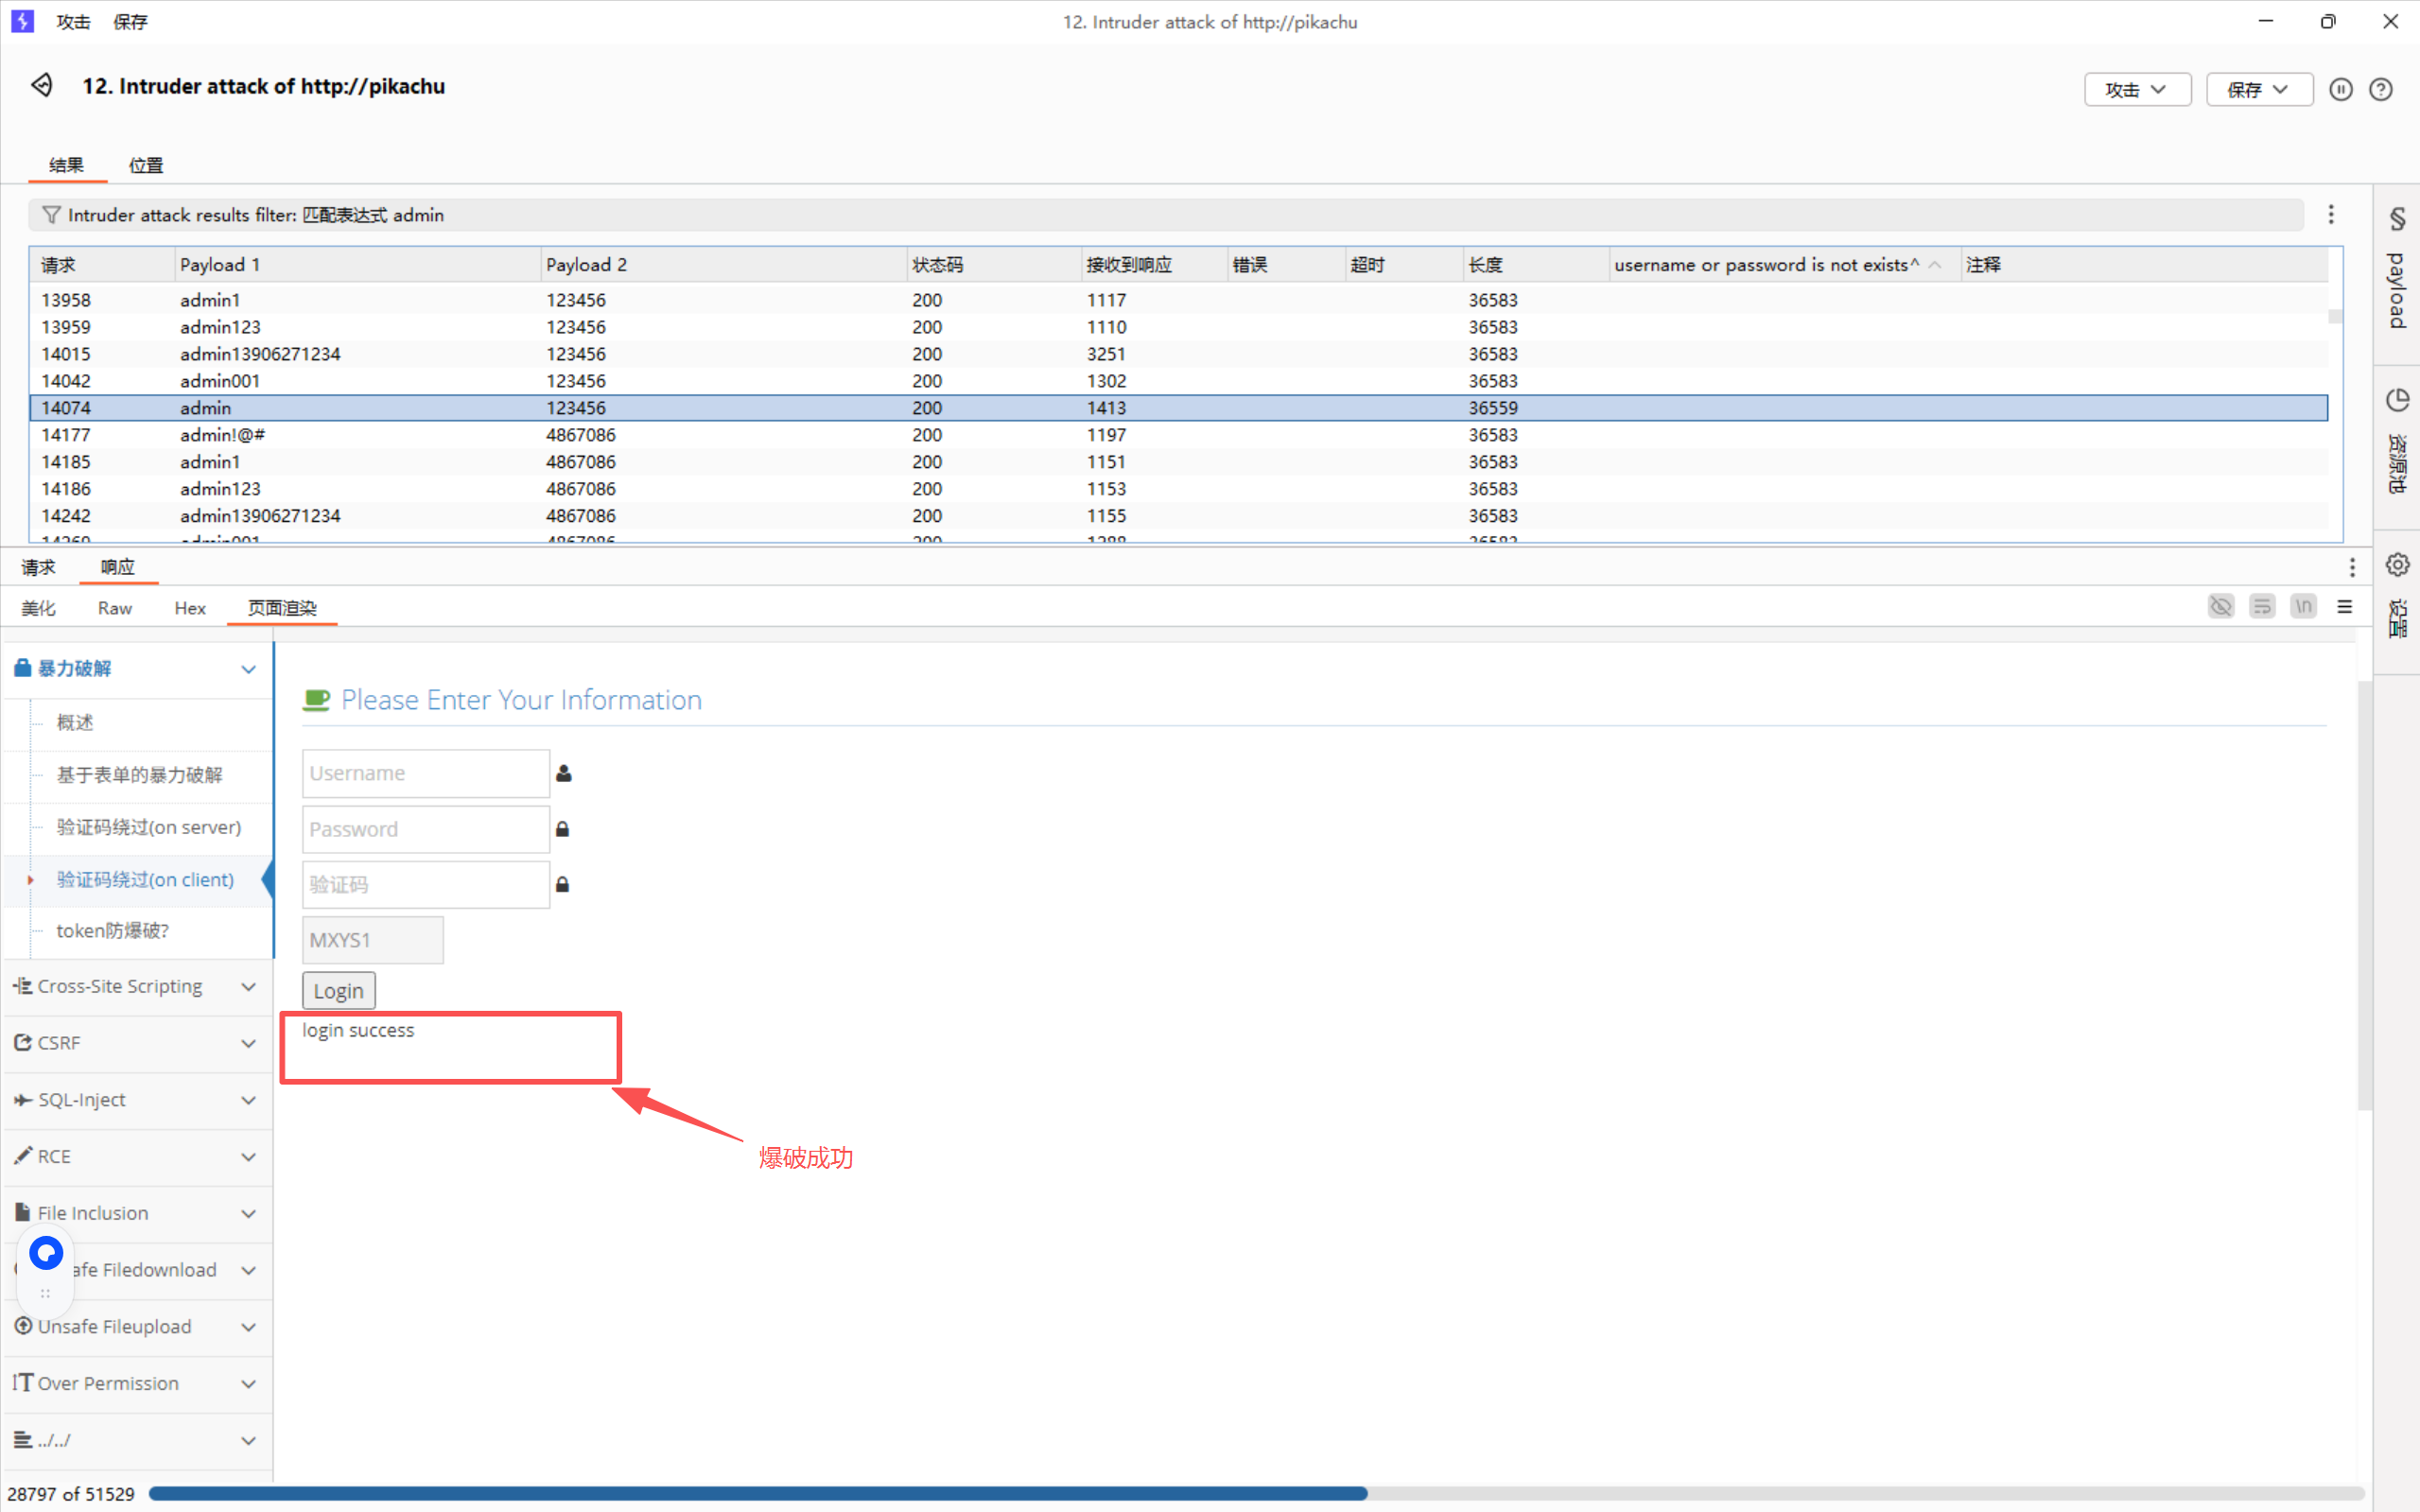
Task: Open 基于表单的暴力破解 link
Action: pyautogui.click(x=139, y=775)
